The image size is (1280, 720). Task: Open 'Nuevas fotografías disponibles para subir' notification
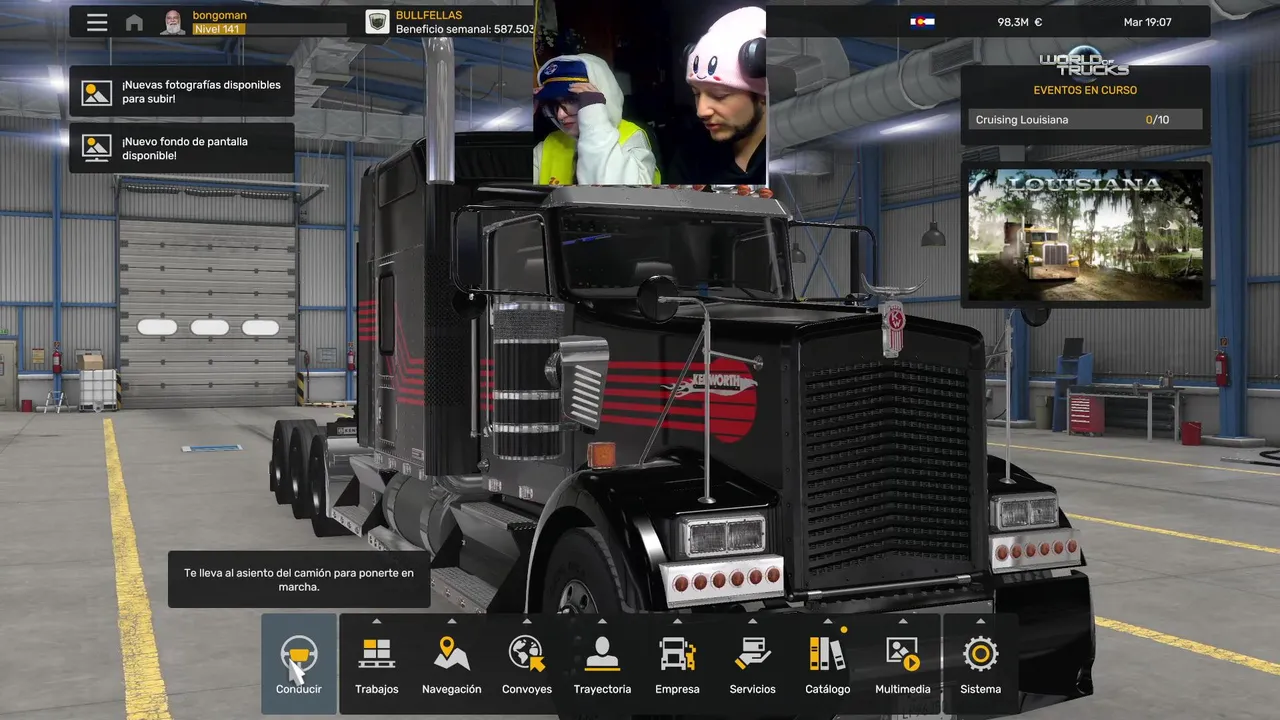pyautogui.click(x=182, y=92)
